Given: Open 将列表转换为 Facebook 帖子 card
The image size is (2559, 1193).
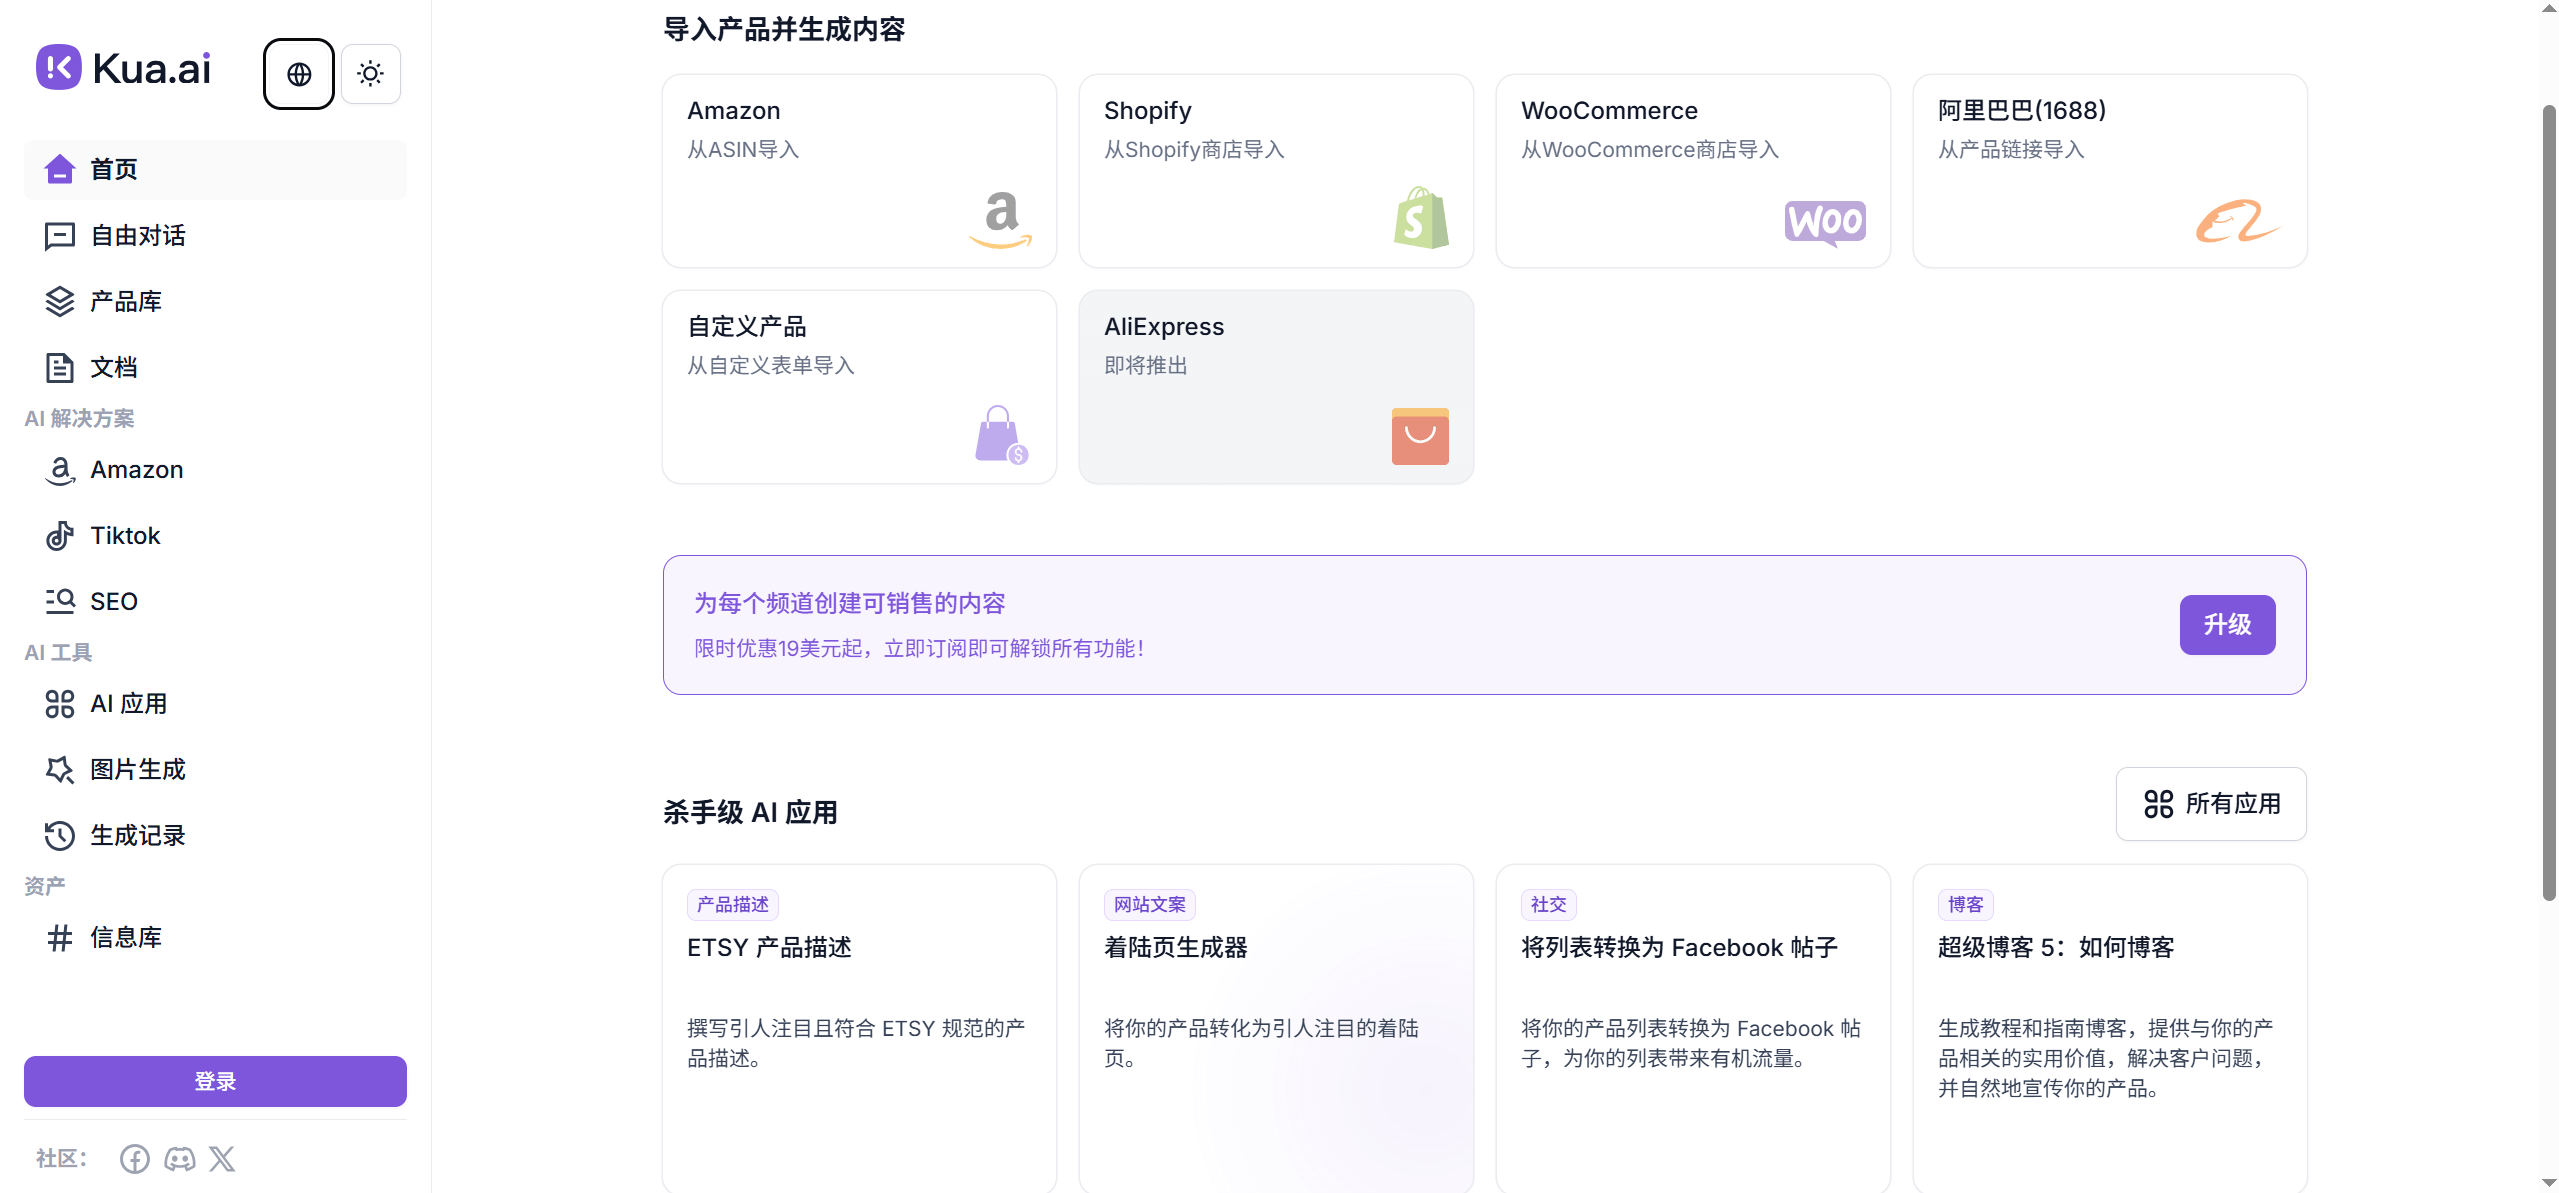Looking at the screenshot, I should click(x=1693, y=1028).
